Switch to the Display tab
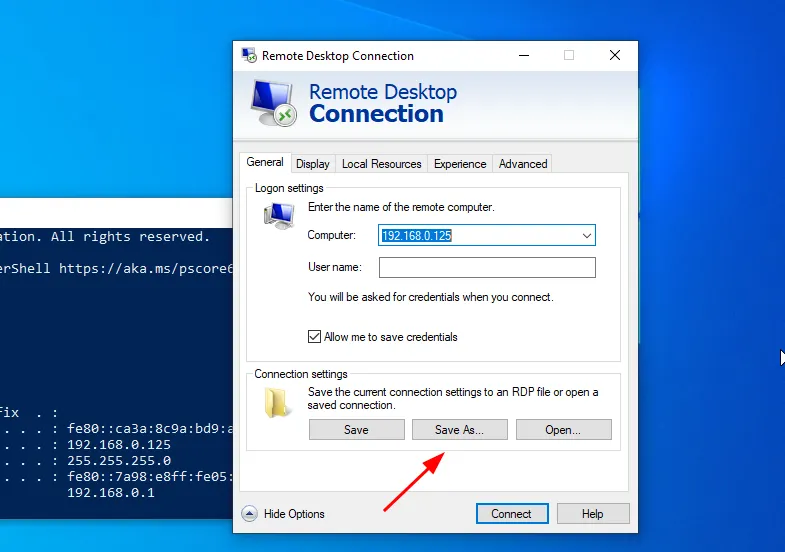785x552 pixels. [313, 164]
